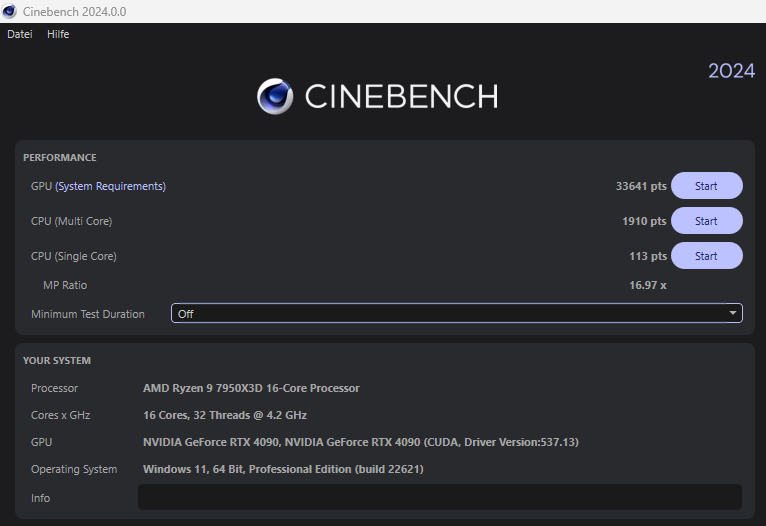The image size is (766, 526).
Task: Click the YOUR SYSTEM section heading
Action: (57, 360)
